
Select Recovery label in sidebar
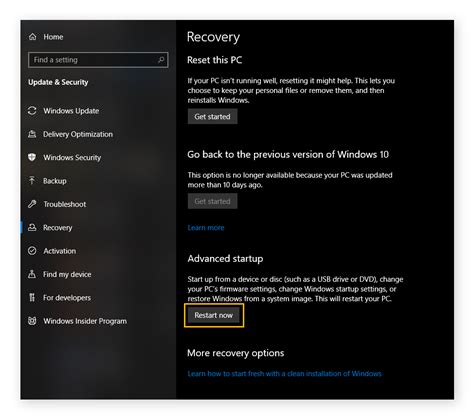(x=58, y=228)
